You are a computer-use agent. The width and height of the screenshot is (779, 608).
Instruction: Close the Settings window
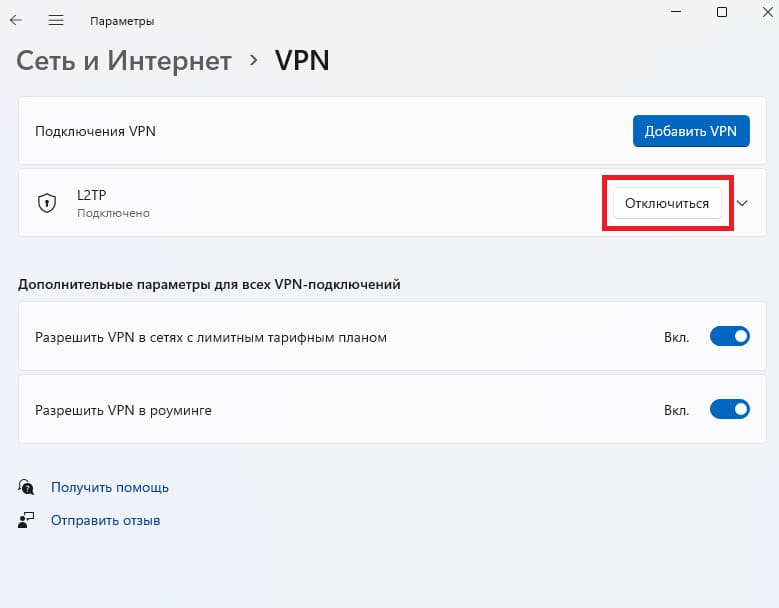768,11
